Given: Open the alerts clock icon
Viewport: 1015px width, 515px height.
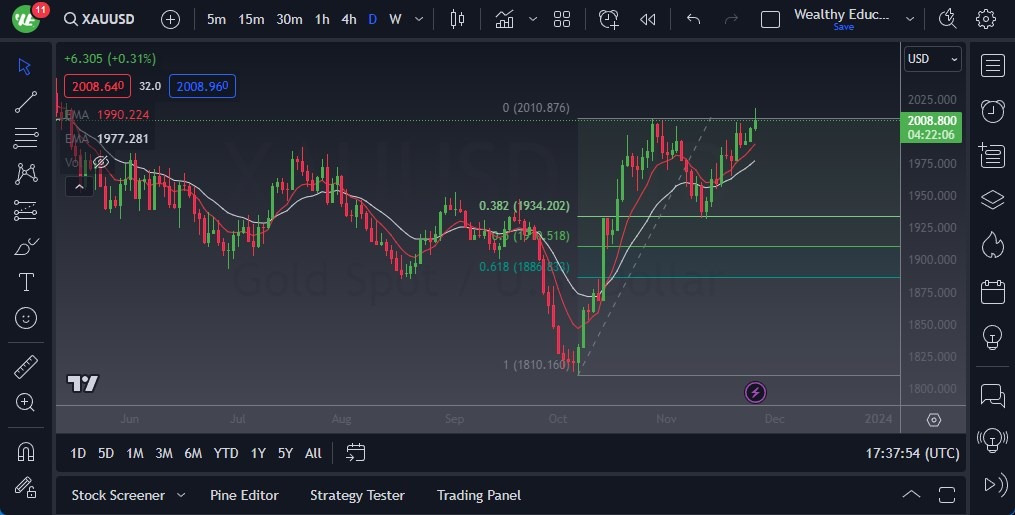Looking at the screenshot, I should point(992,110).
